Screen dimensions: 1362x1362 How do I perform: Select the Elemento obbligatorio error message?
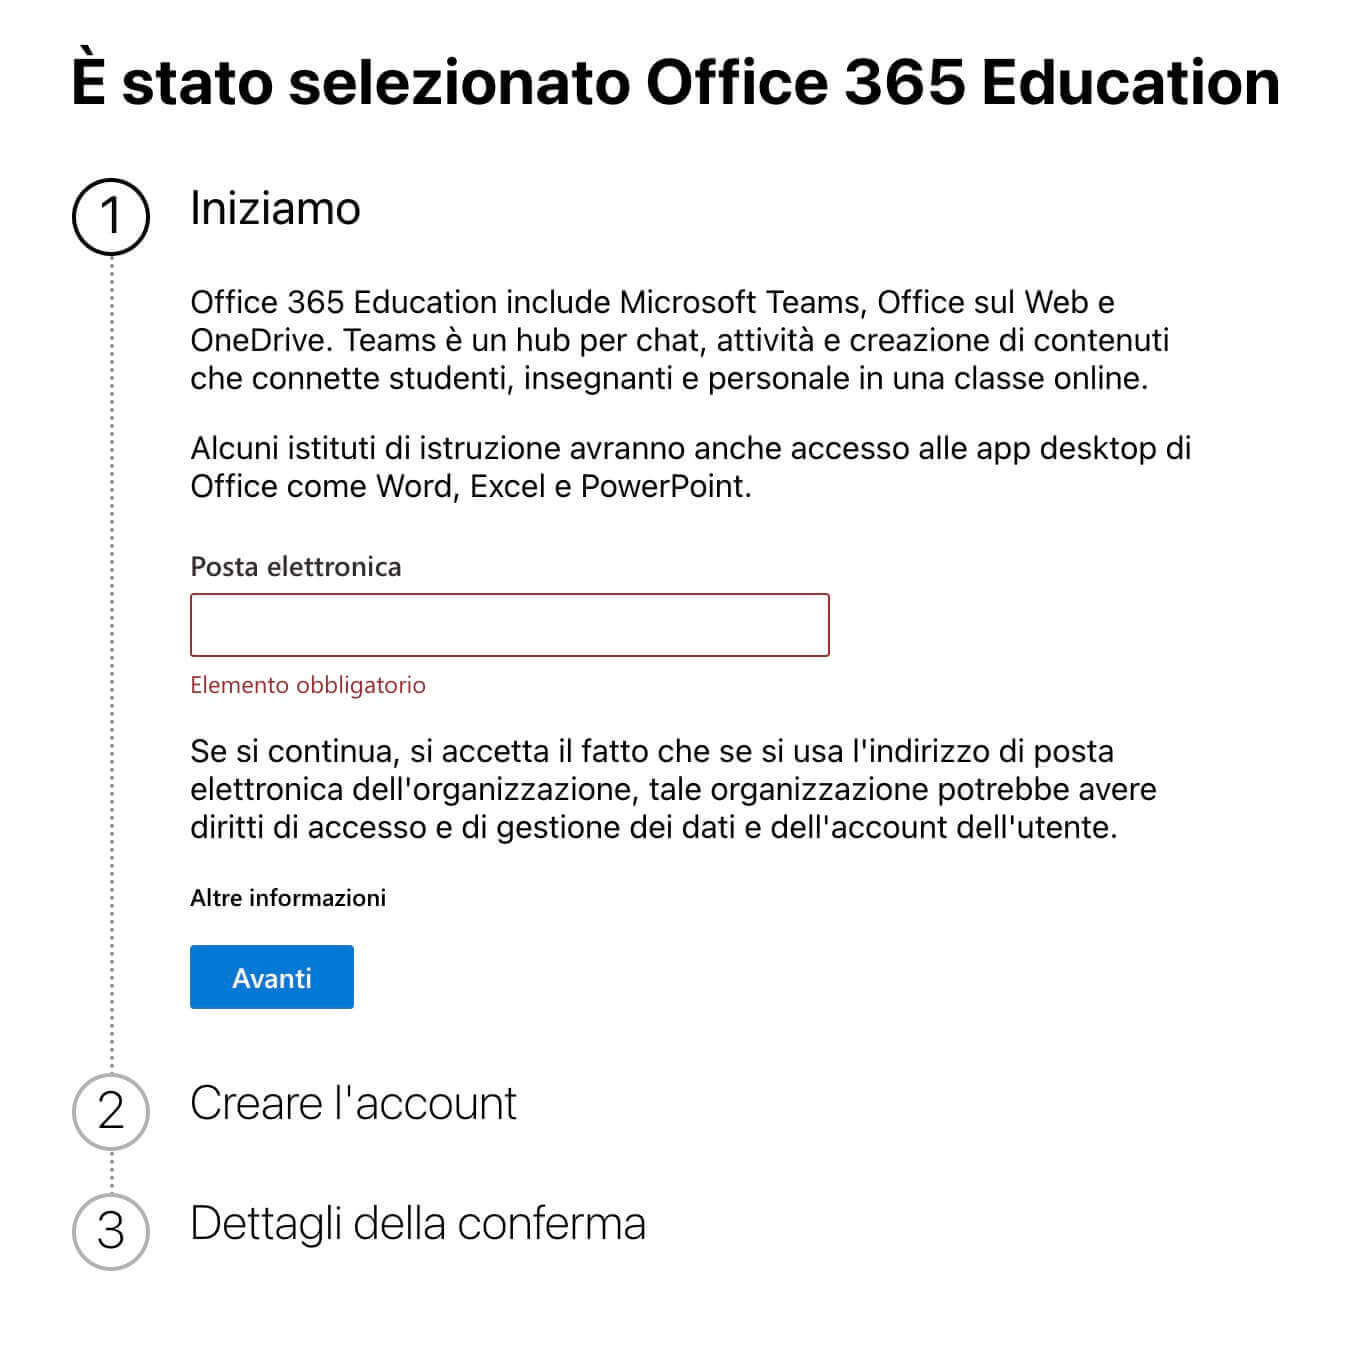point(308,686)
